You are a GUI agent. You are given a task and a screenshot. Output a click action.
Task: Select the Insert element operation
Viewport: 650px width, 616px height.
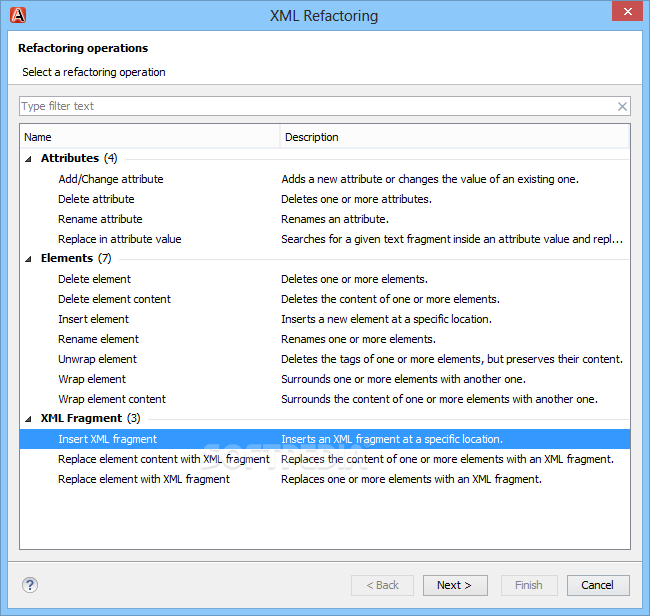click(x=93, y=319)
